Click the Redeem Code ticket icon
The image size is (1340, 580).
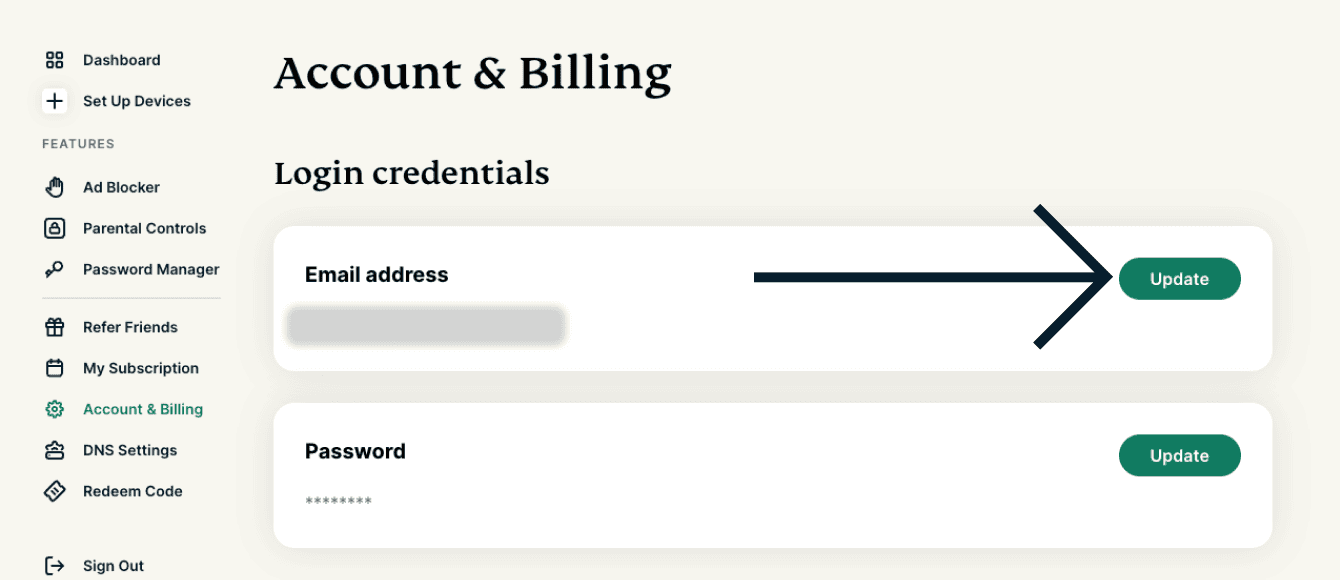click(55, 491)
